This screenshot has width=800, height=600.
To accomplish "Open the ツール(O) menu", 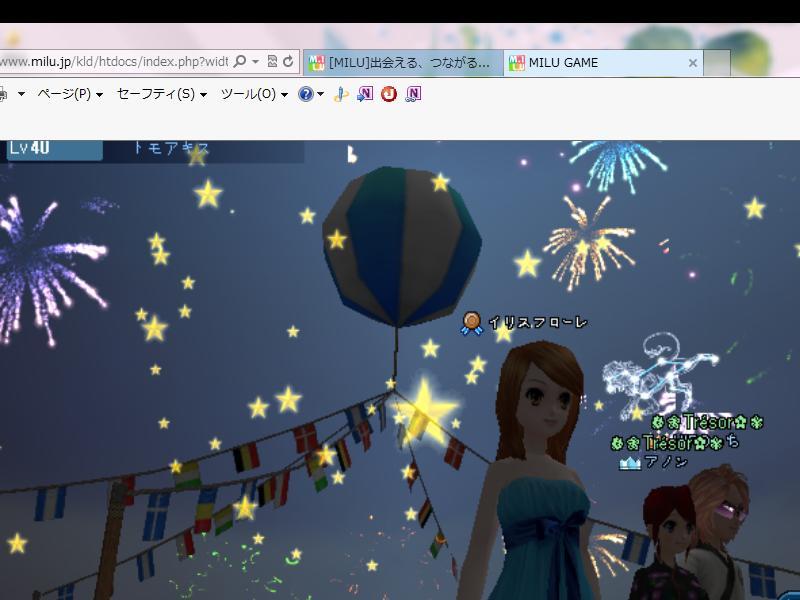I will (254, 94).
